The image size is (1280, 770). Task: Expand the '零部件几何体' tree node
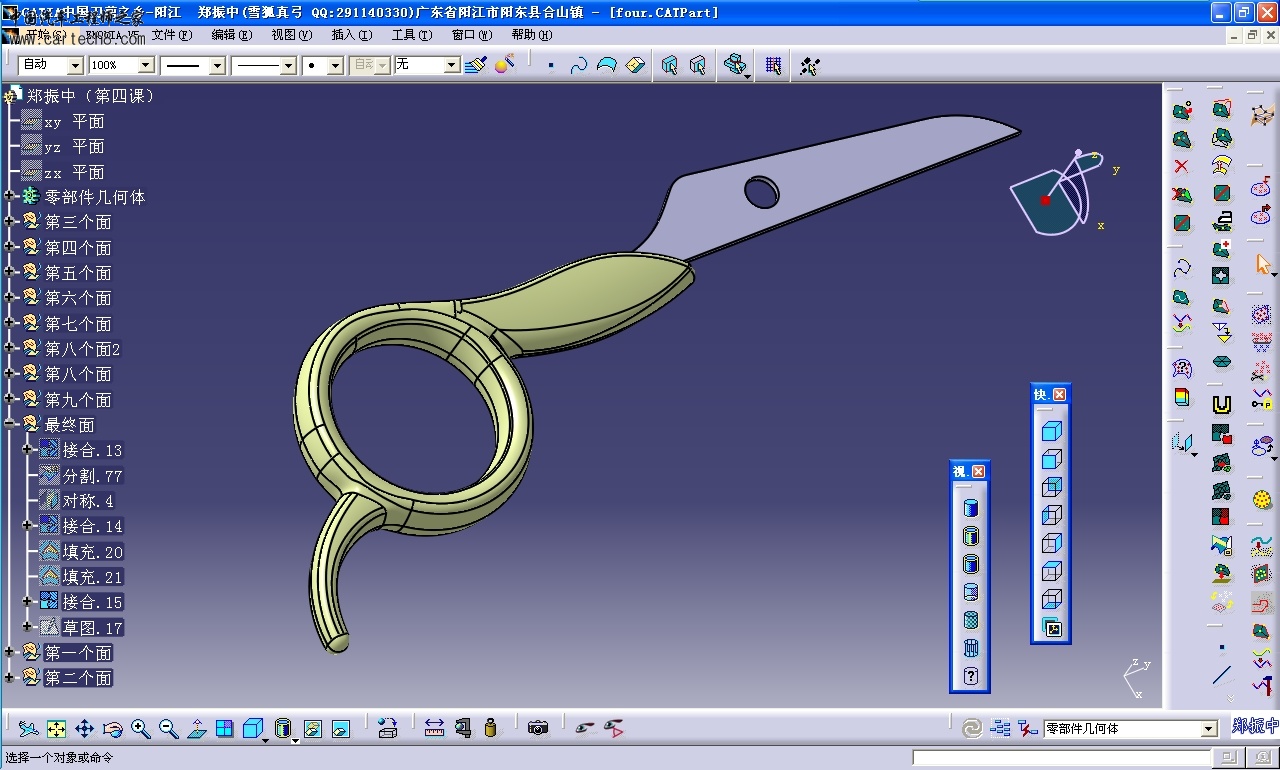[x=10, y=196]
